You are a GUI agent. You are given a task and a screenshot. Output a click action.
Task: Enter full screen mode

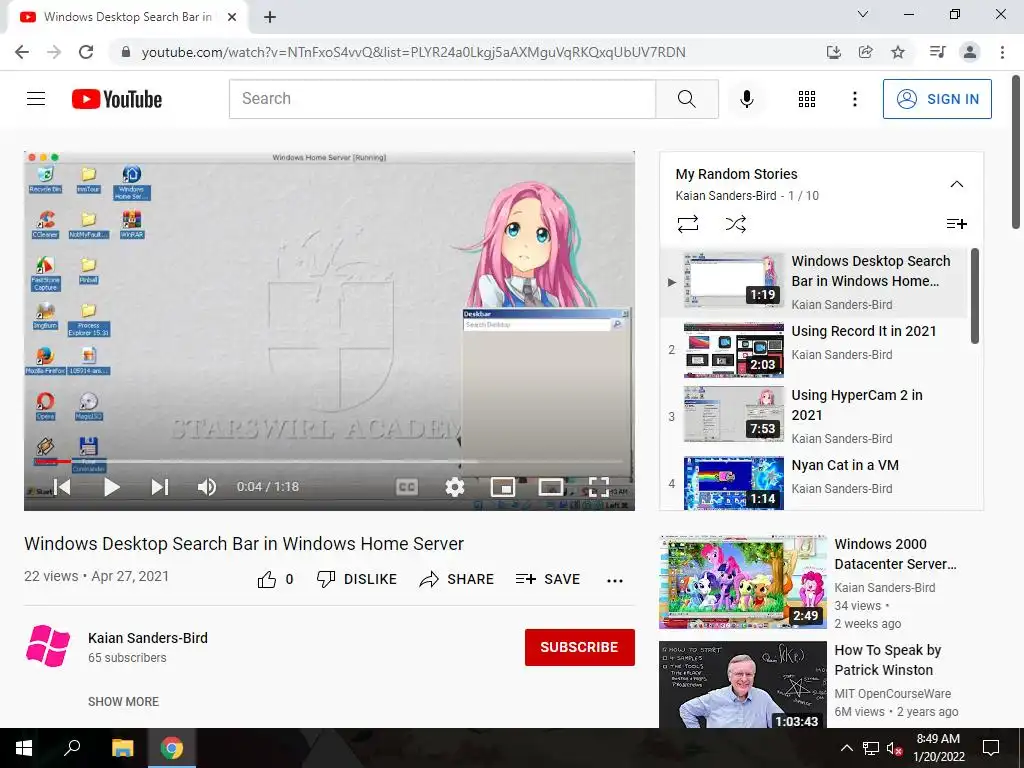click(598, 487)
